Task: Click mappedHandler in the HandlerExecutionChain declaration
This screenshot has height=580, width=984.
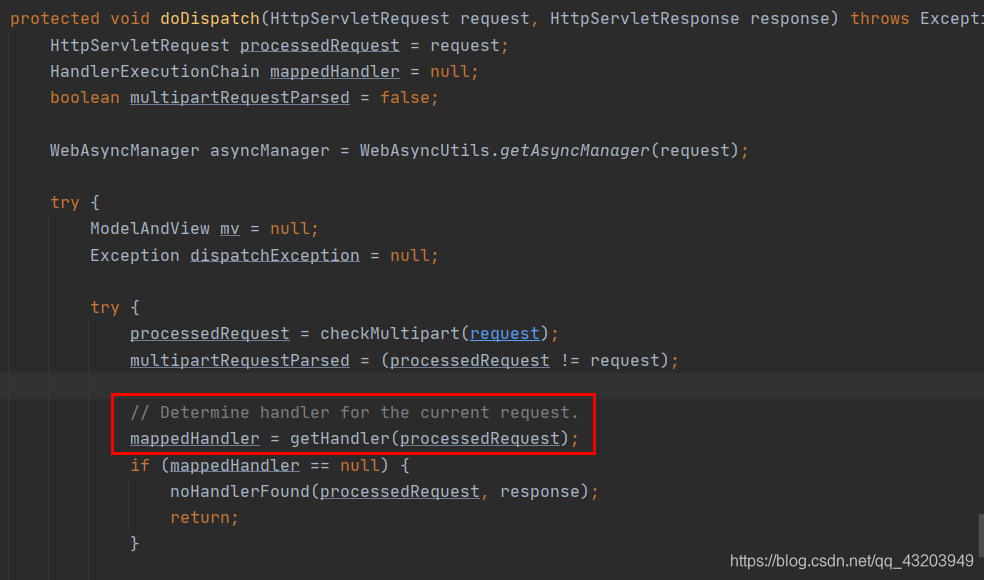Action: (x=334, y=72)
